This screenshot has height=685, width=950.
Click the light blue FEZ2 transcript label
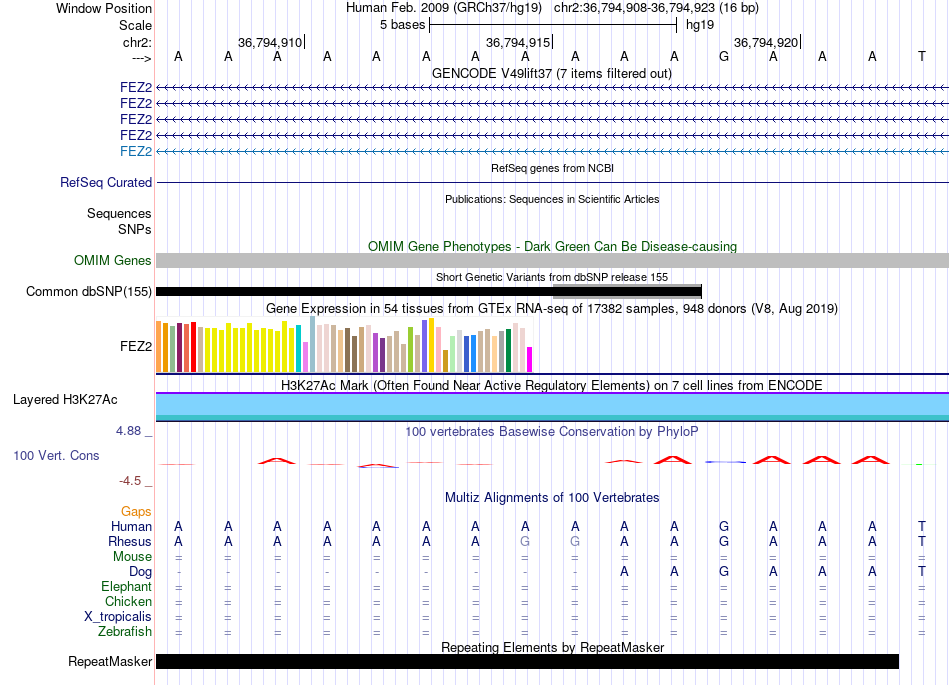136,151
